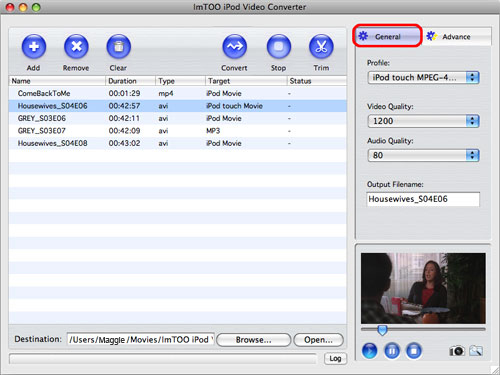
Task: Start conversion with the Convert icon
Action: (x=235, y=46)
